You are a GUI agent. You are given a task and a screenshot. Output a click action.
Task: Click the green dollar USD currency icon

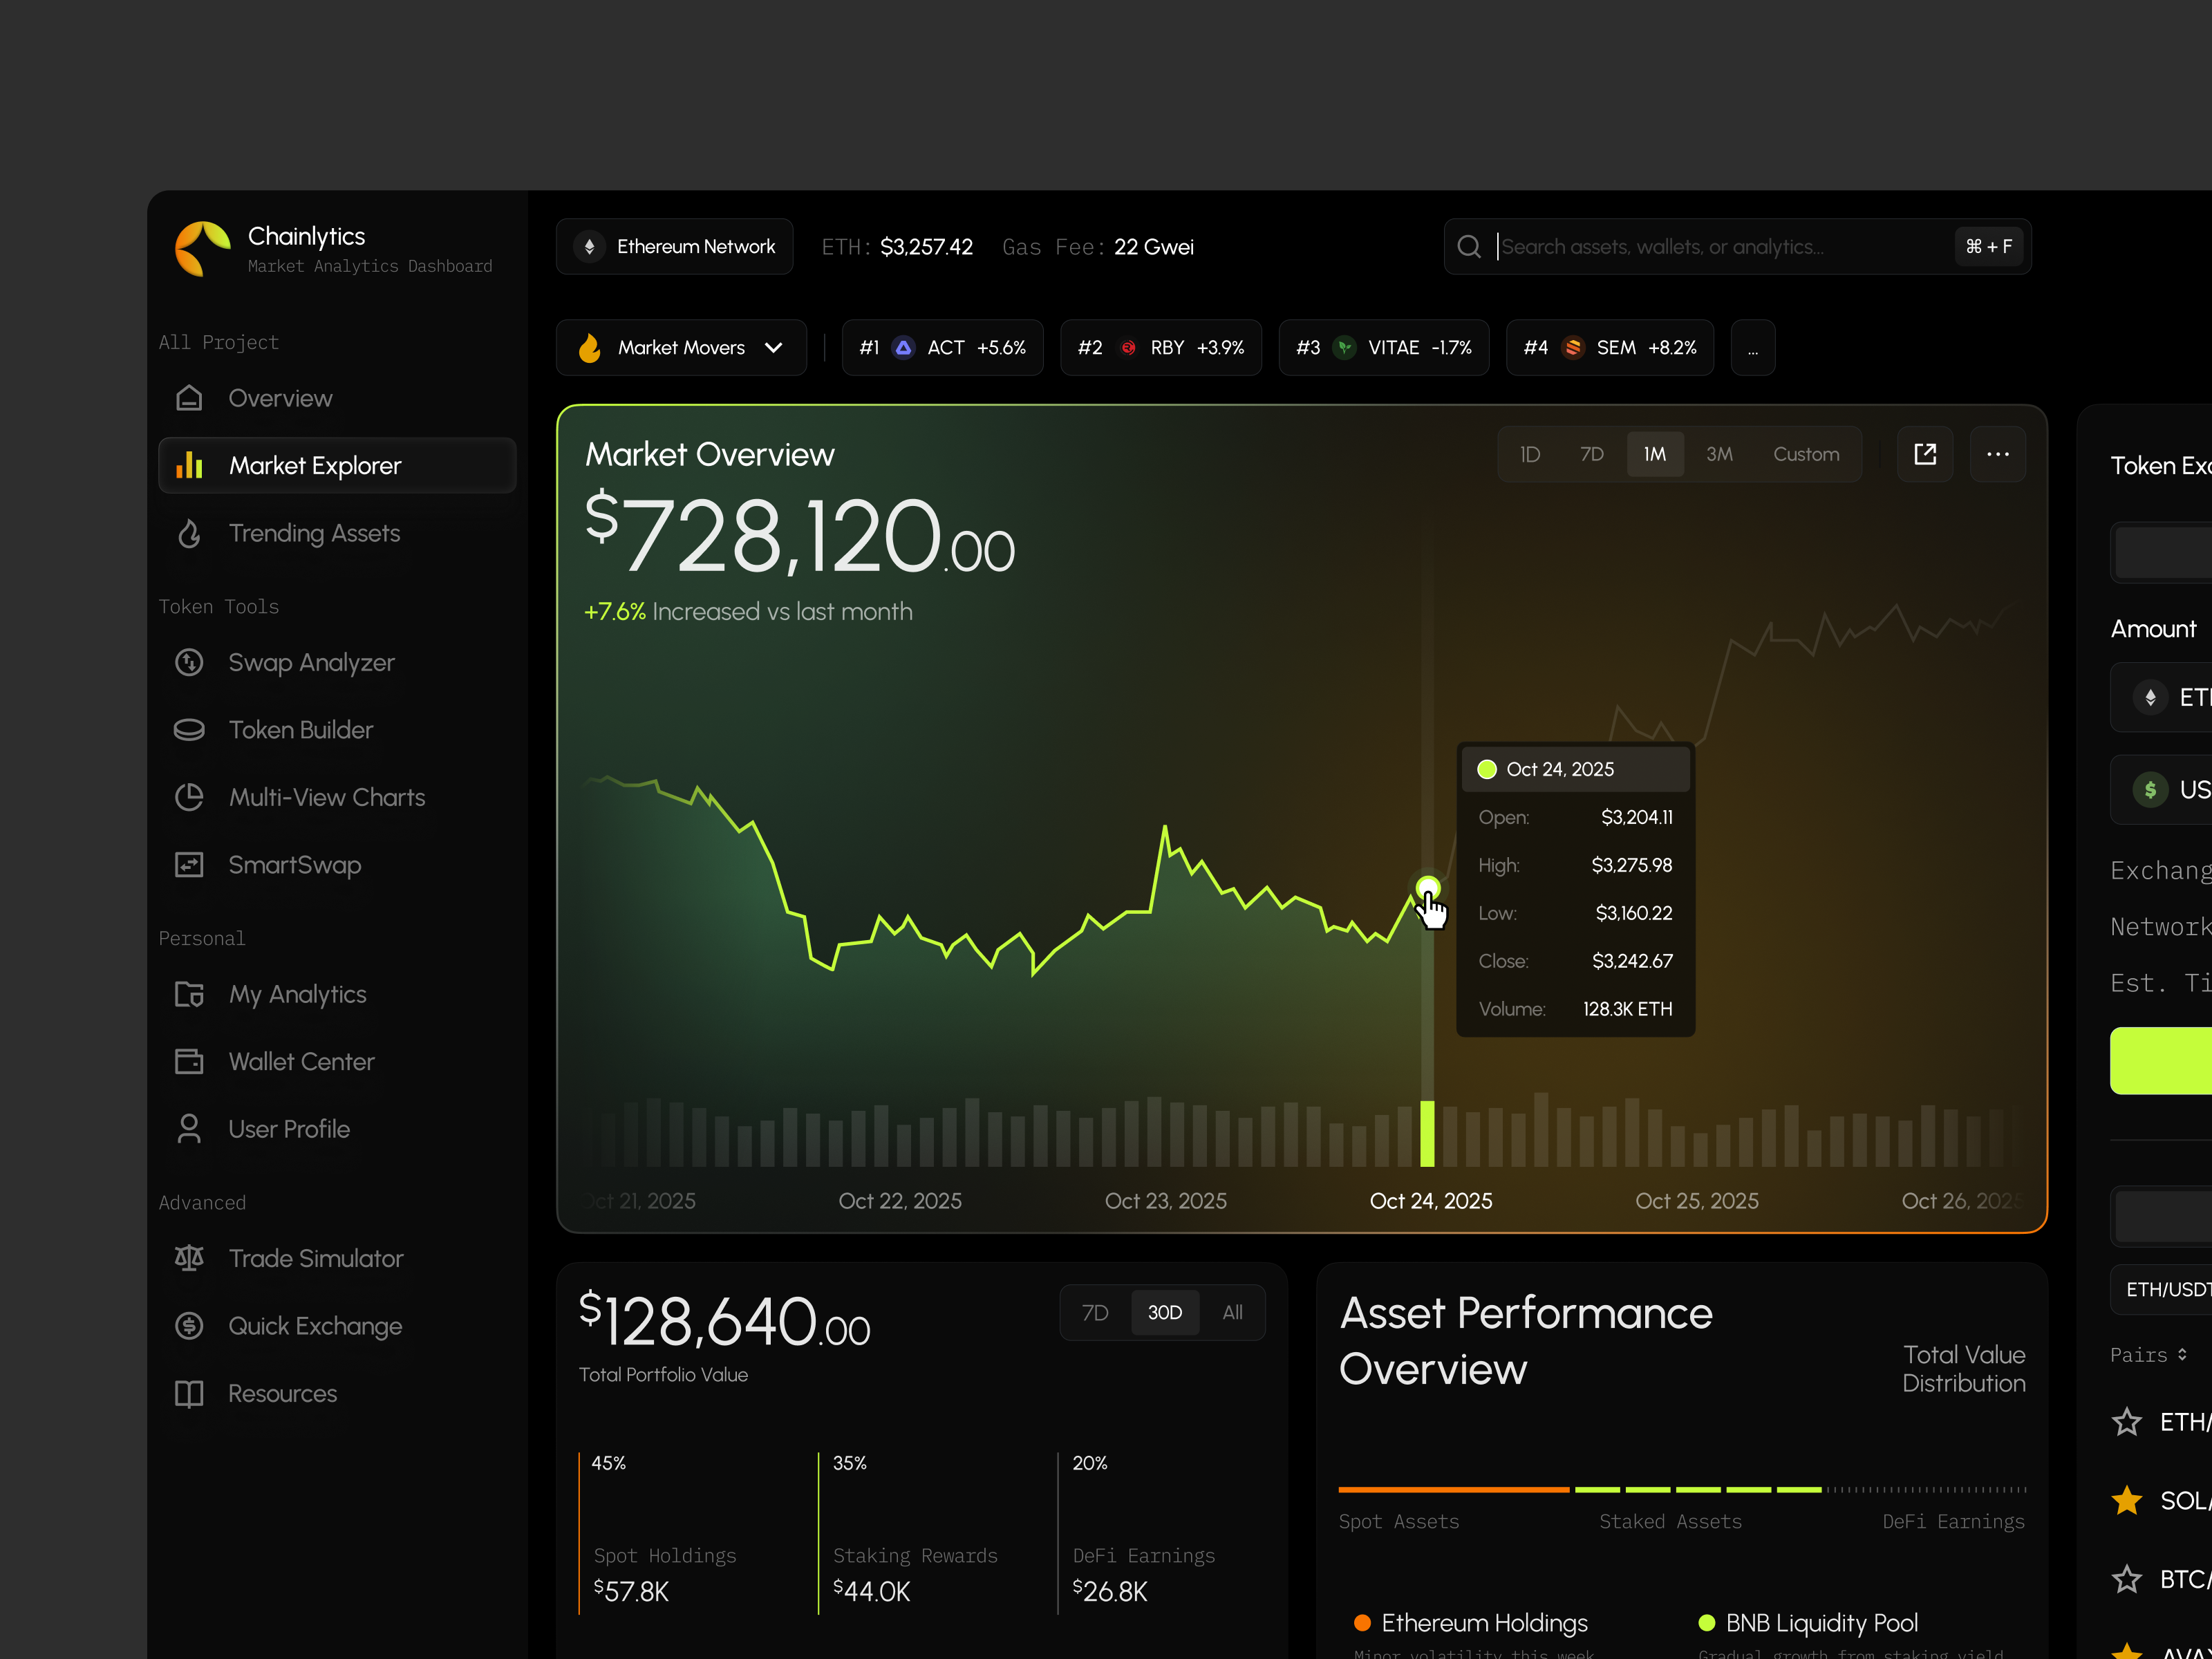pyautogui.click(x=2150, y=790)
